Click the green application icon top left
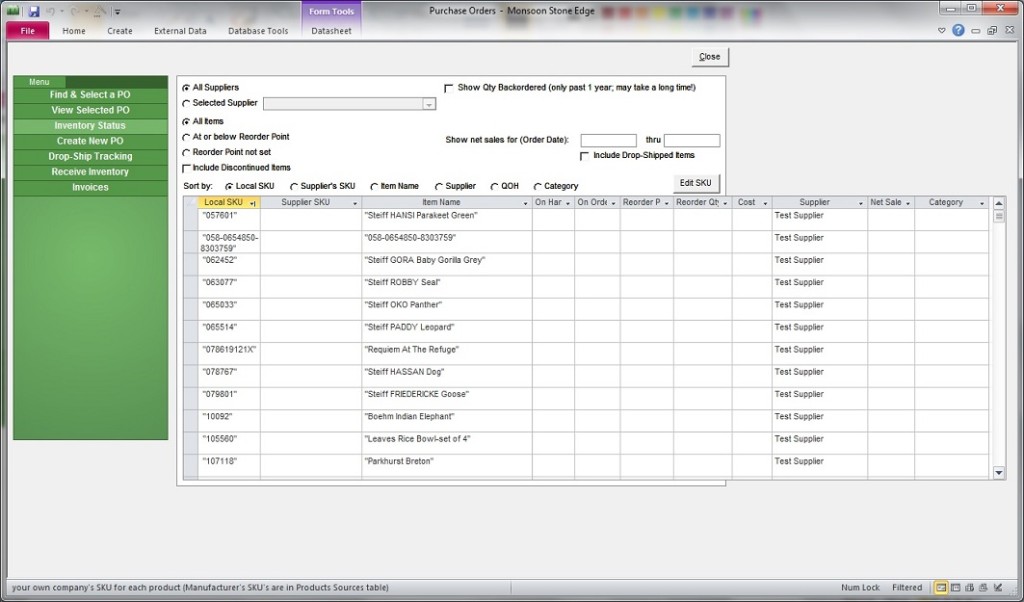 pos(12,9)
